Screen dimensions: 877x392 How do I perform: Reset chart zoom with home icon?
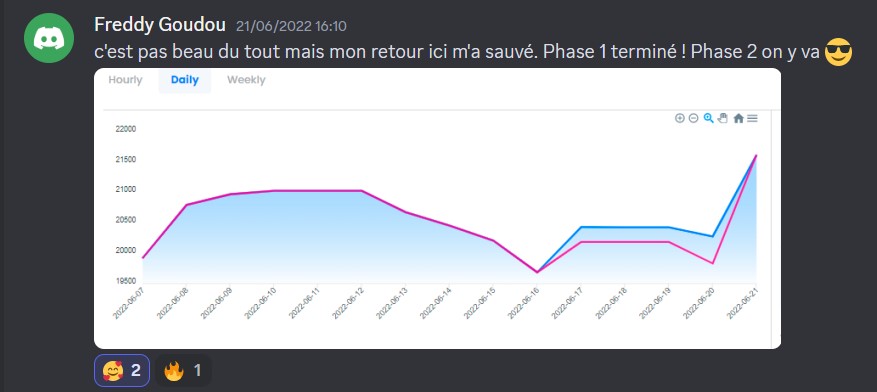tap(738, 118)
